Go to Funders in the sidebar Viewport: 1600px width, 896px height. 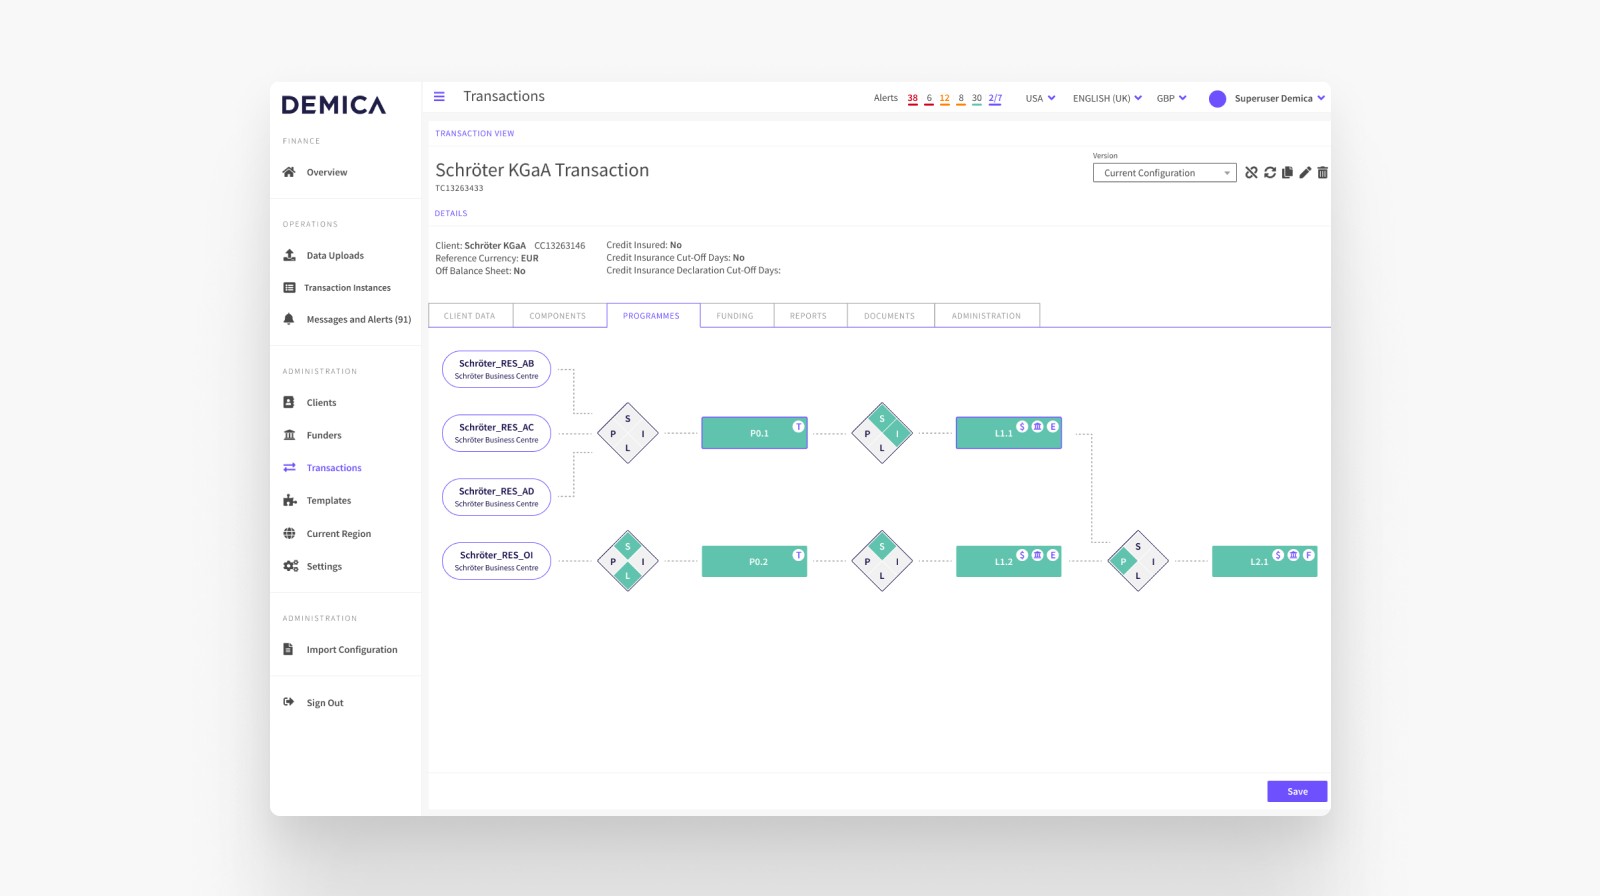[x=324, y=435]
